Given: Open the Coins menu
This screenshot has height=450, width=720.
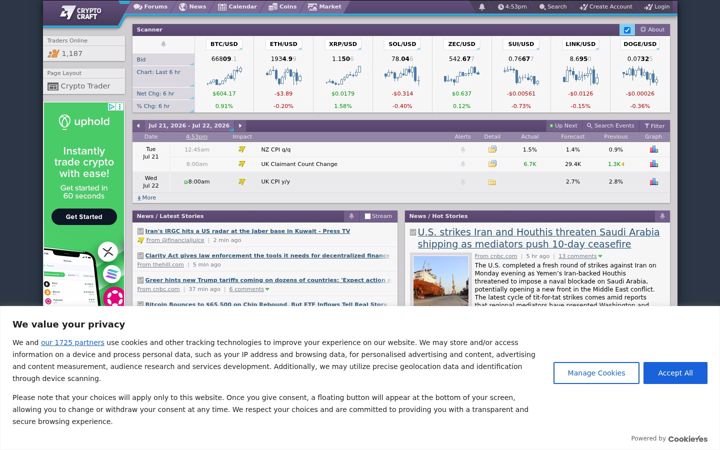Looking at the screenshot, I should point(282,7).
